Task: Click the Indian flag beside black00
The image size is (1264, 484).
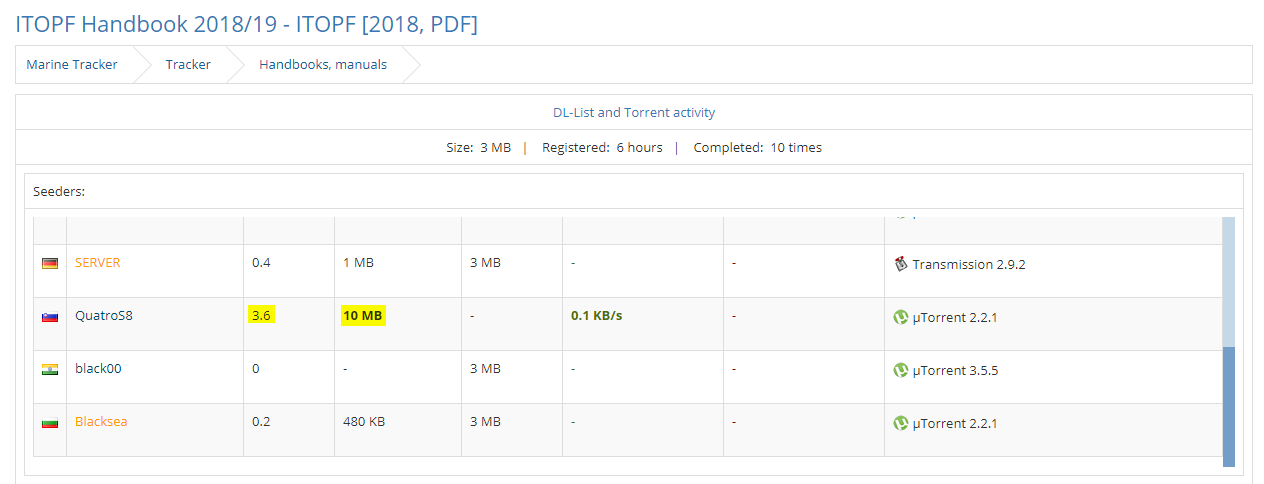Action: 50,369
